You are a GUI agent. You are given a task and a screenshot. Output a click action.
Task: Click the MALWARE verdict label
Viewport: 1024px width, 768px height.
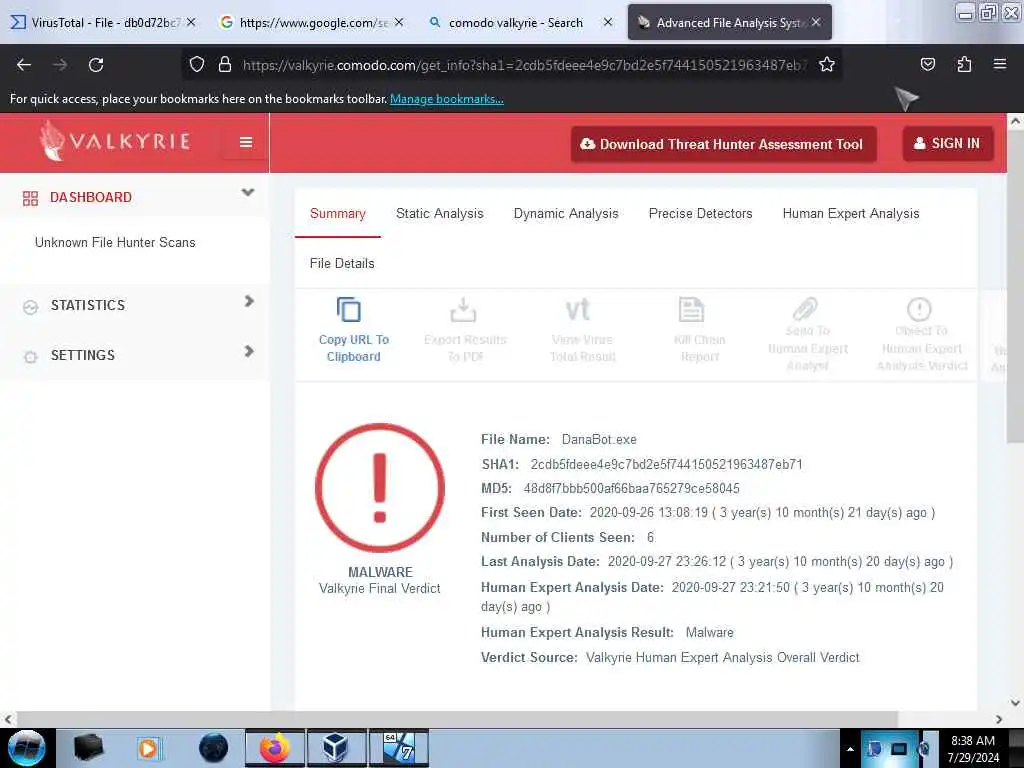(380, 572)
